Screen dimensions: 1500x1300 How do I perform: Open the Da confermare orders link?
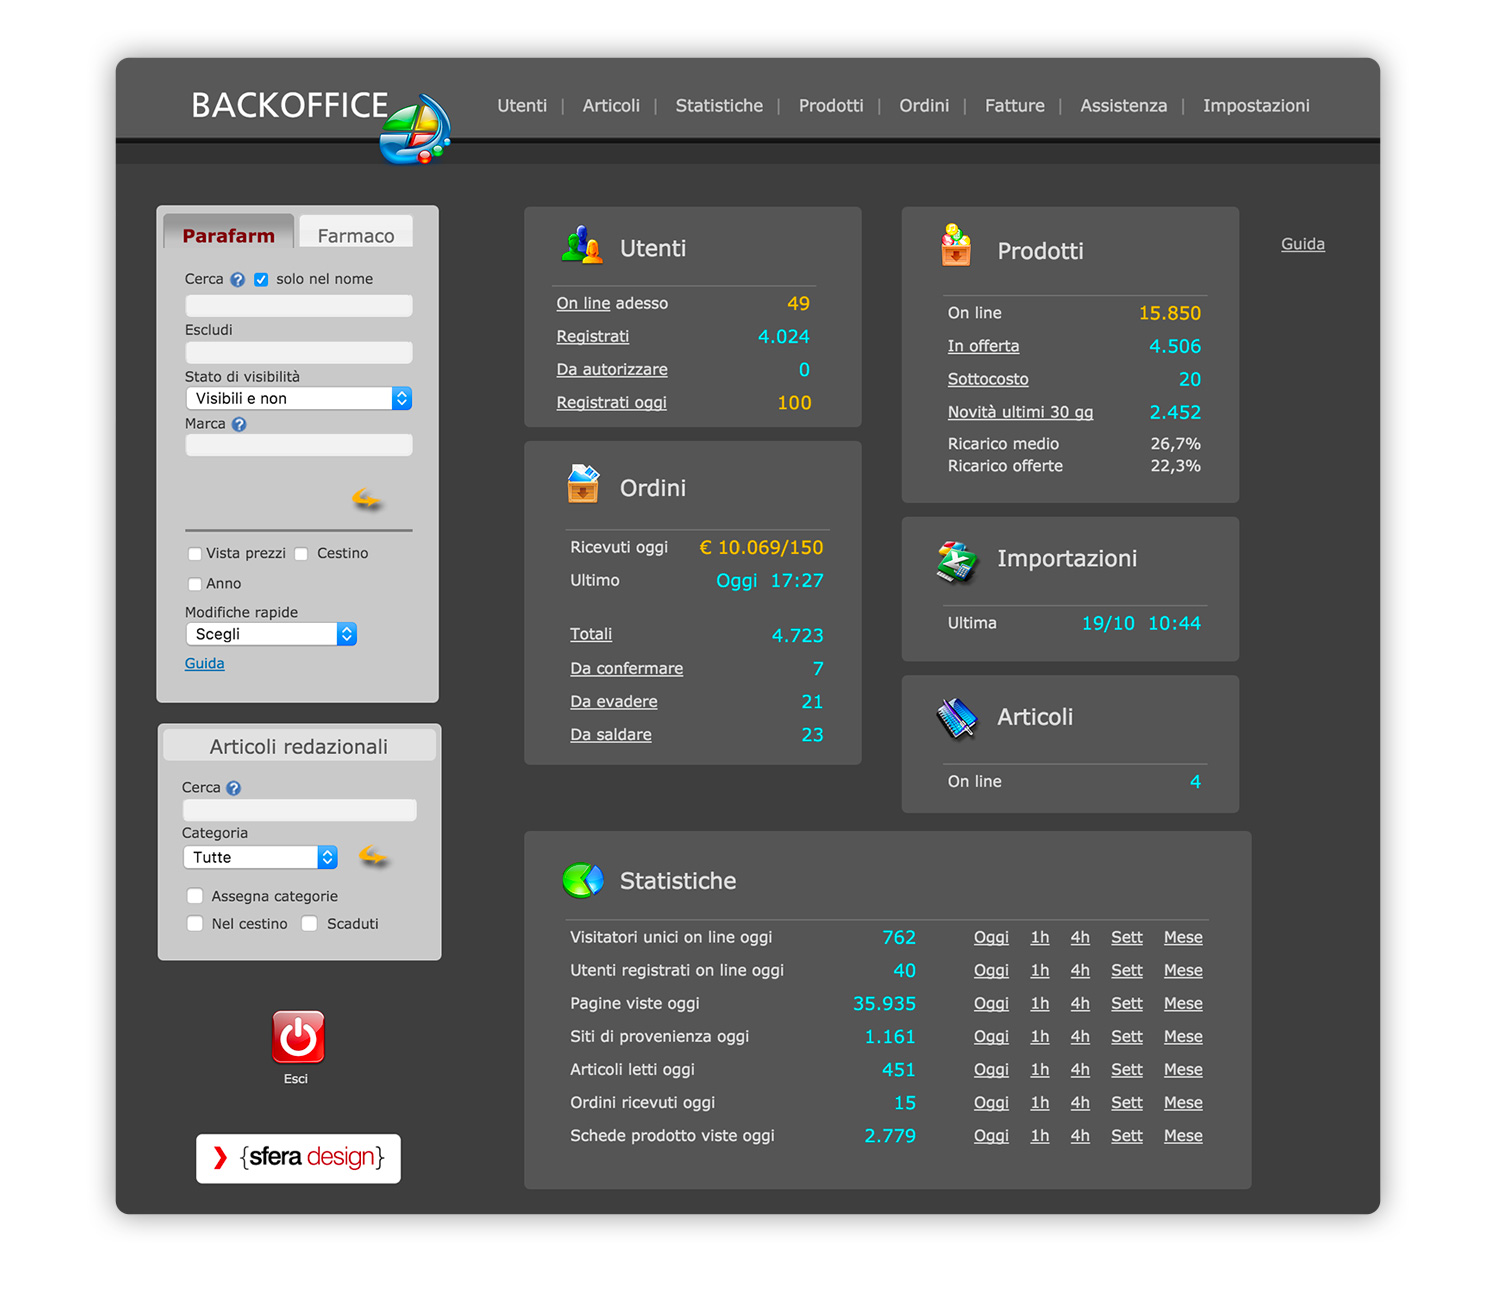(626, 668)
